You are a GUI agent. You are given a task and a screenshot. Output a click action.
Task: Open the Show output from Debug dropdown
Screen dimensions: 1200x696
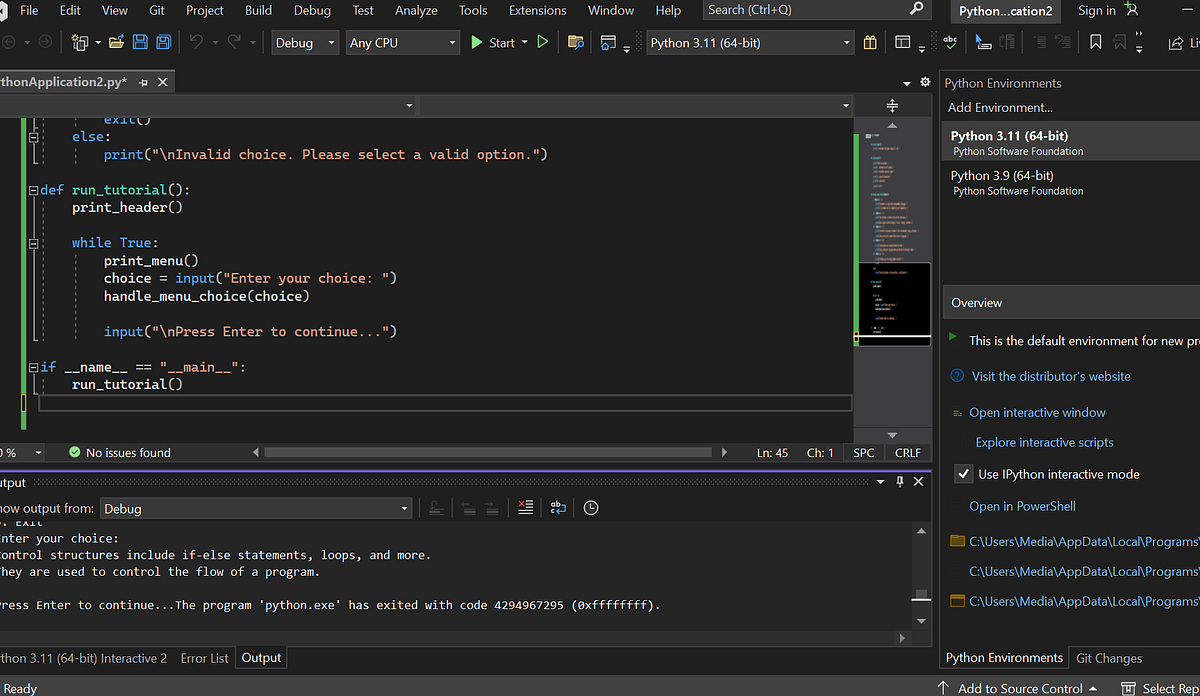404,508
